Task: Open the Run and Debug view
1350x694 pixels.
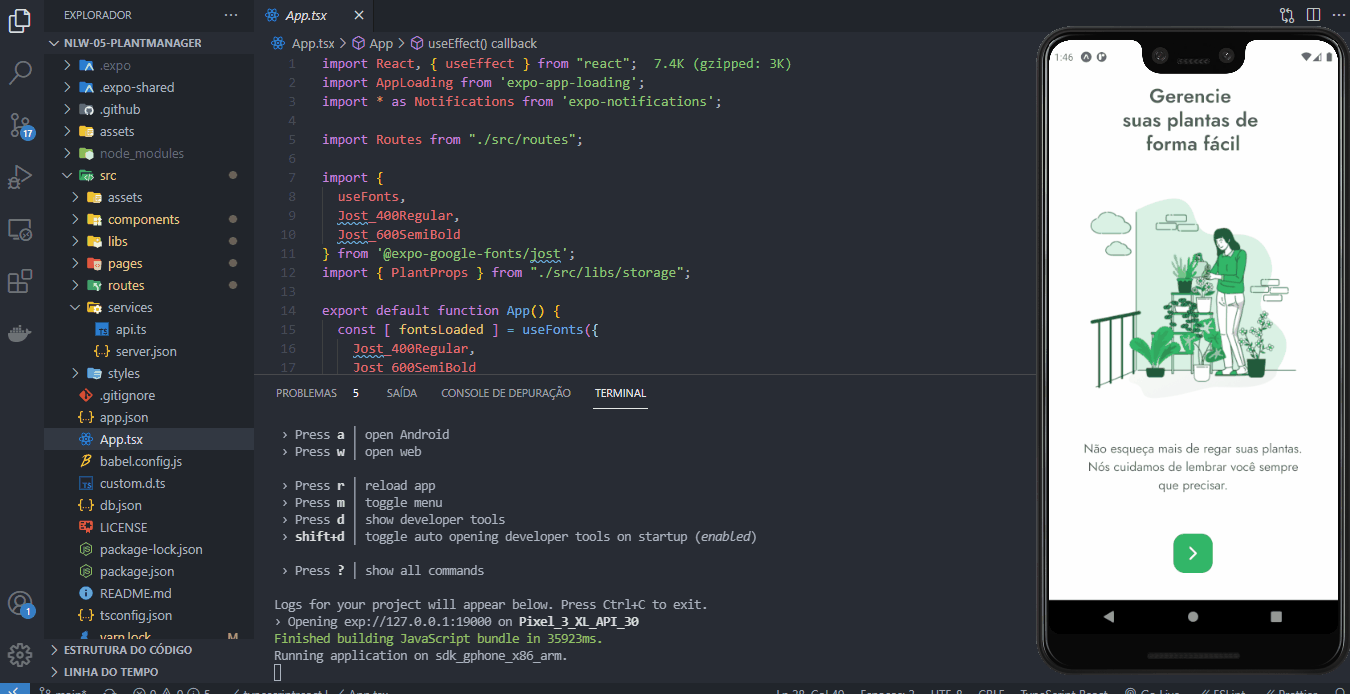Action: (20, 177)
